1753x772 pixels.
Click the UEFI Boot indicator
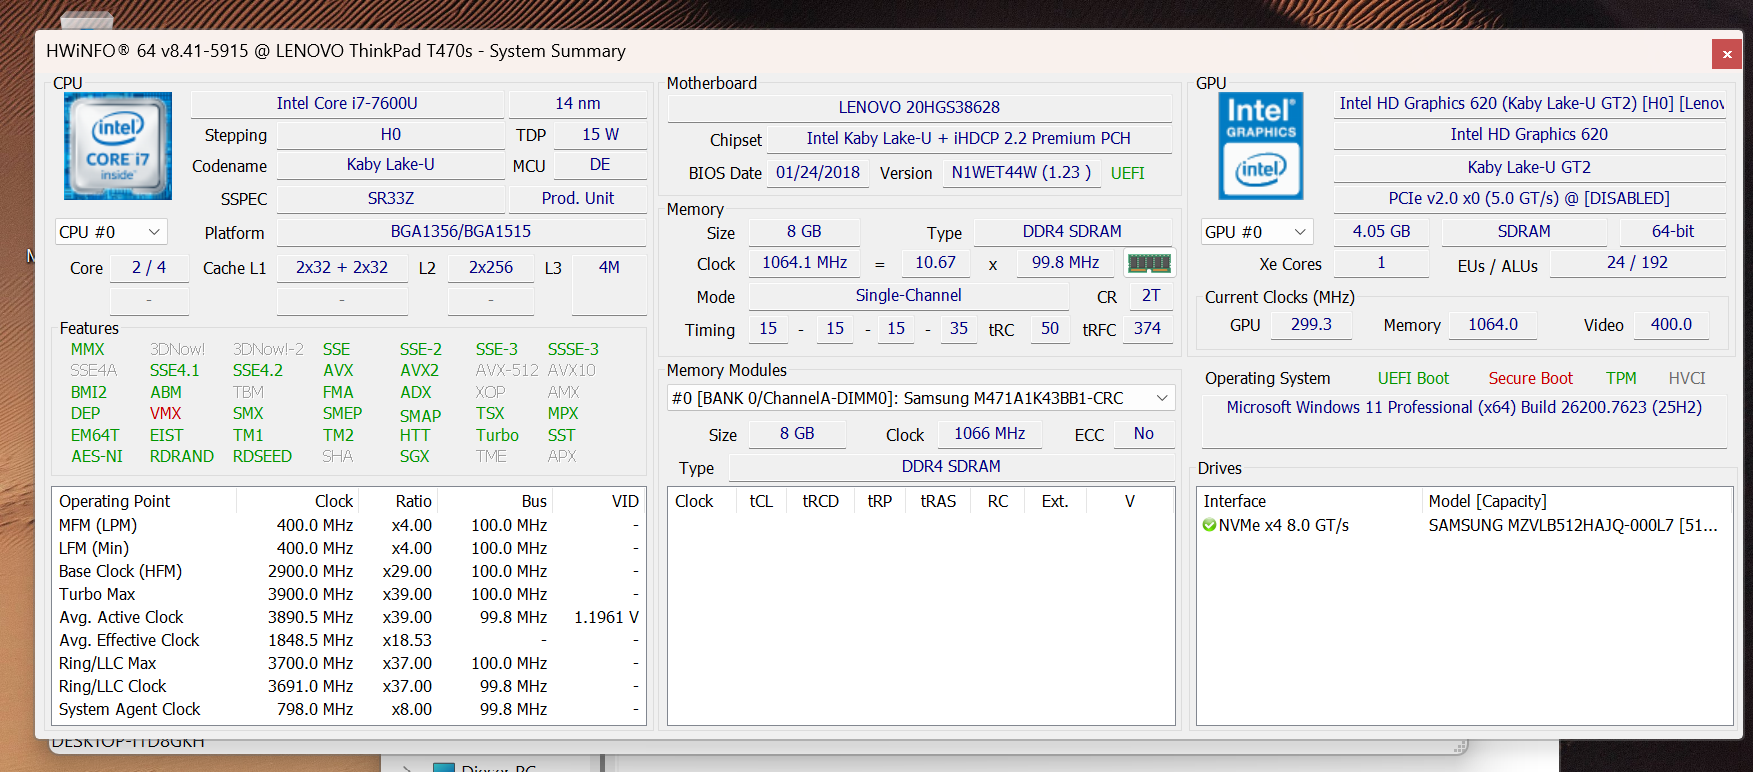[1413, 379]
